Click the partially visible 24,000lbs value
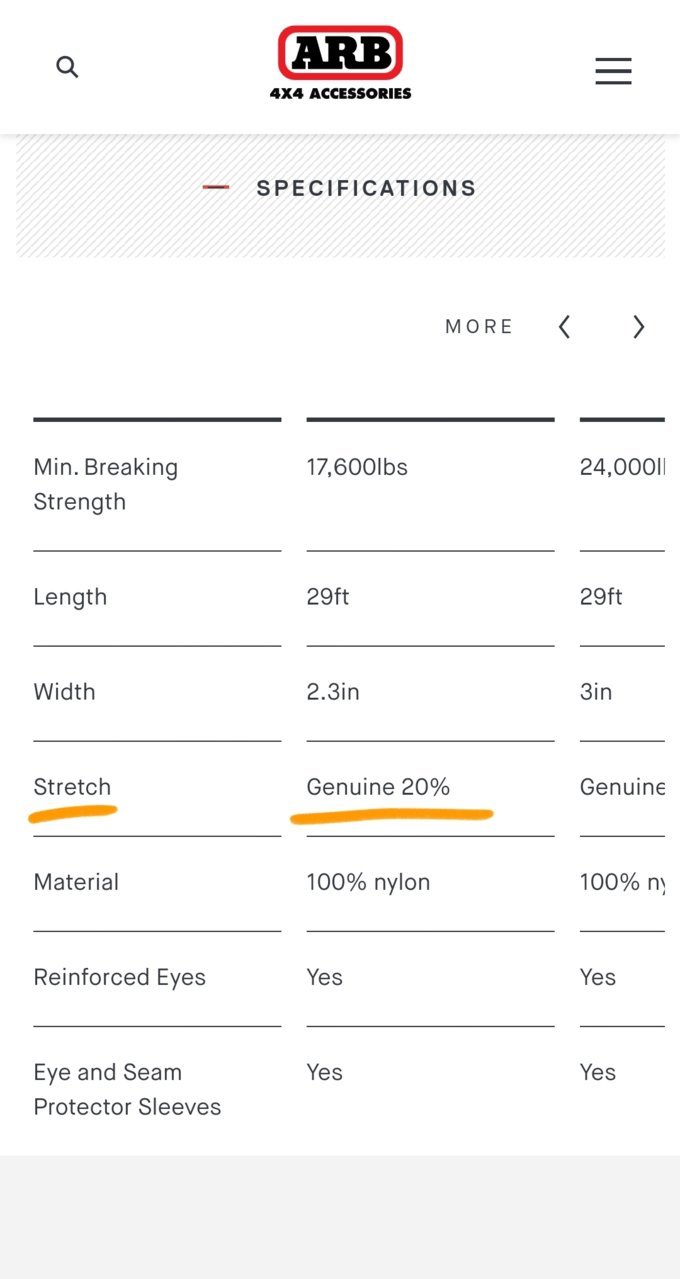This screenshot has width=680, height=1279. point(622,467)
